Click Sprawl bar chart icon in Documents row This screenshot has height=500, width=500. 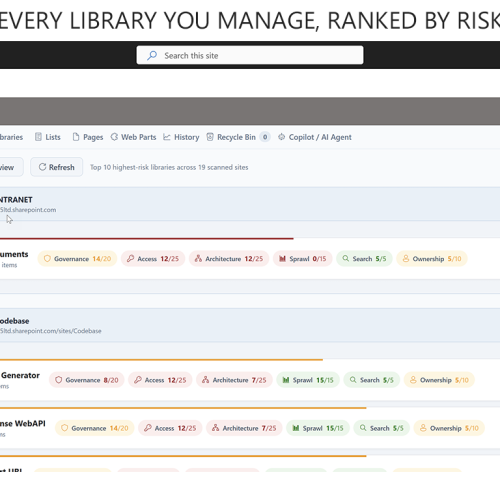point(282,259)
